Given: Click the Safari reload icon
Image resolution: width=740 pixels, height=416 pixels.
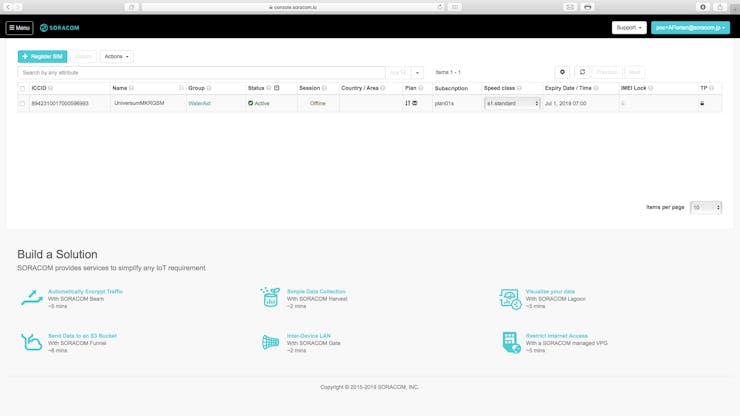Looking at the screenshot, I should tap(440, 7).
